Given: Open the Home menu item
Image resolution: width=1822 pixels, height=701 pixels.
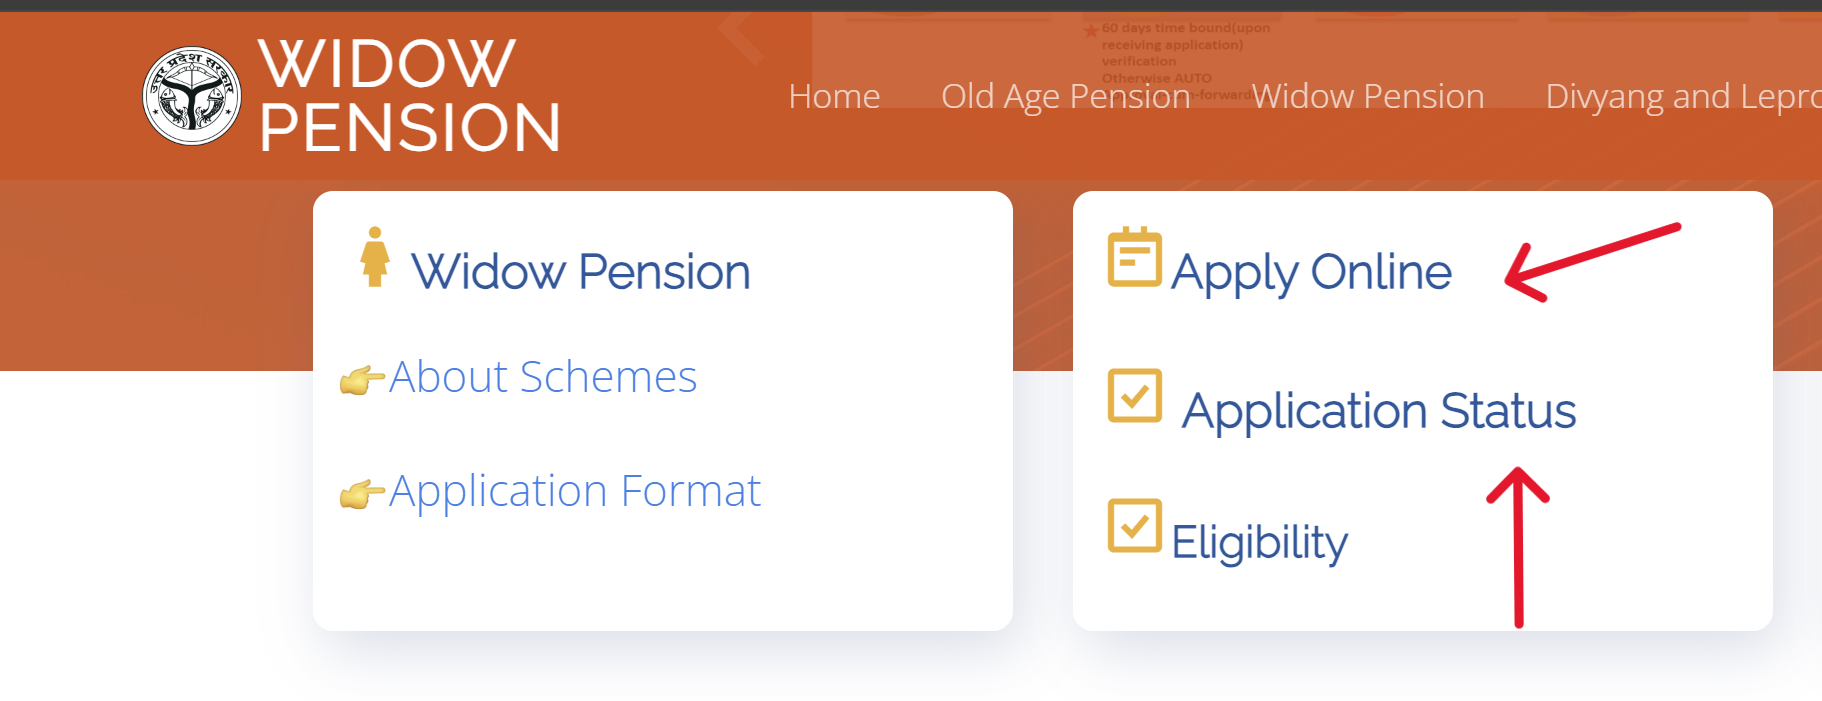Looking at the screenshot, I should pos(834,96).
